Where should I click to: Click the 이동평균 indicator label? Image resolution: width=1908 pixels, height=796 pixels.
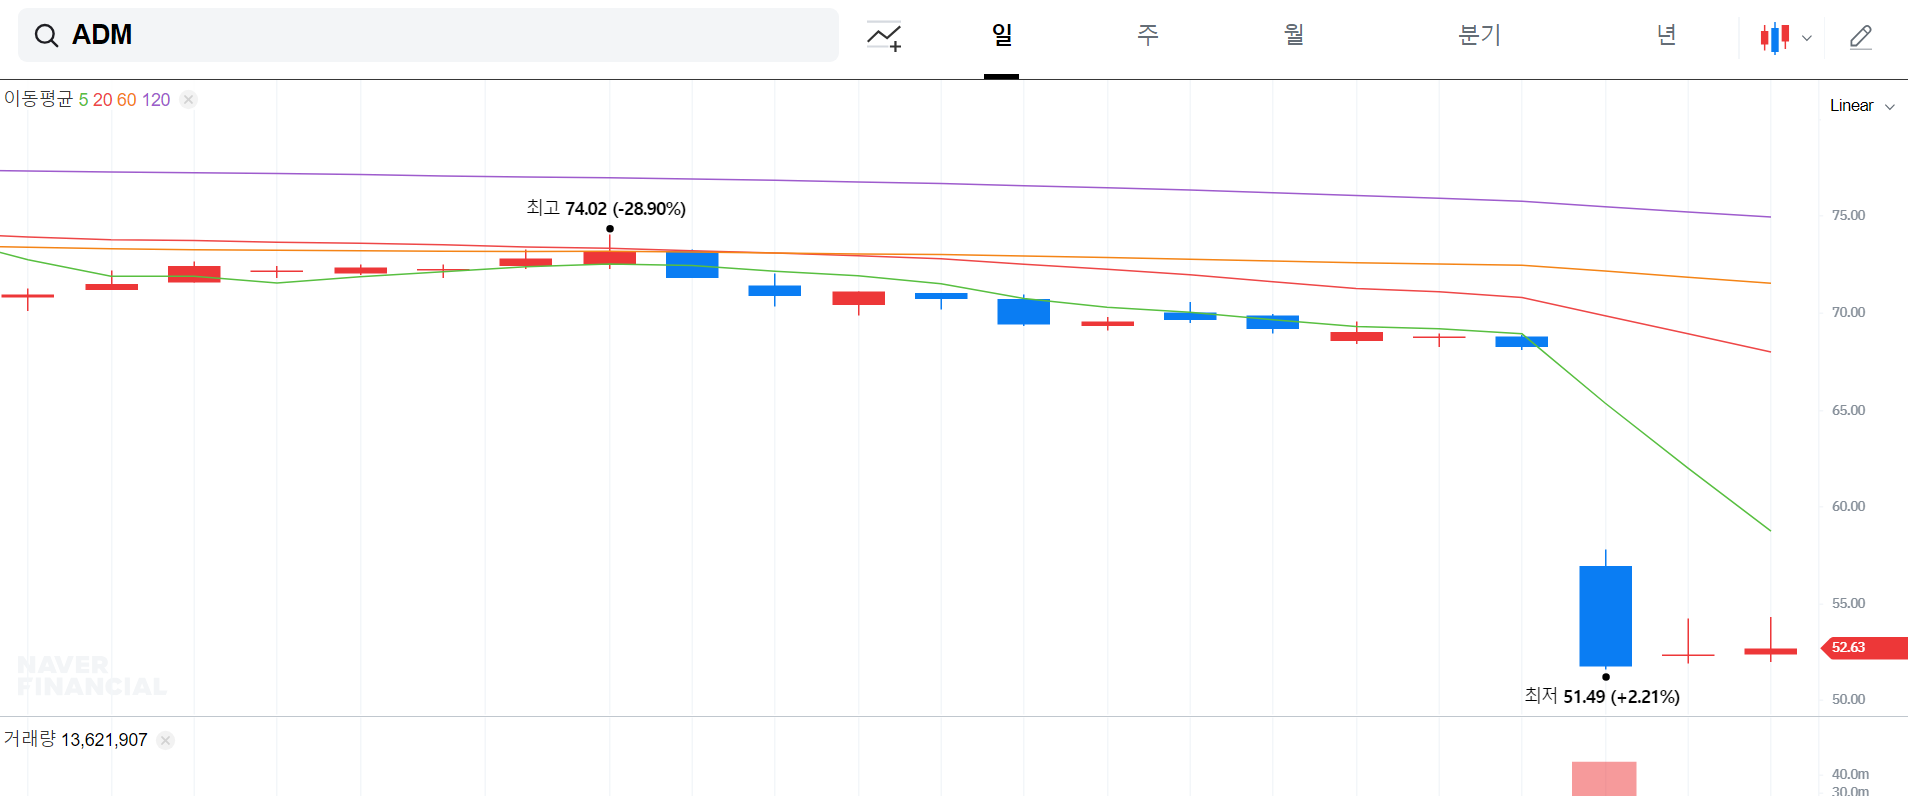click(x=38, y=99)
